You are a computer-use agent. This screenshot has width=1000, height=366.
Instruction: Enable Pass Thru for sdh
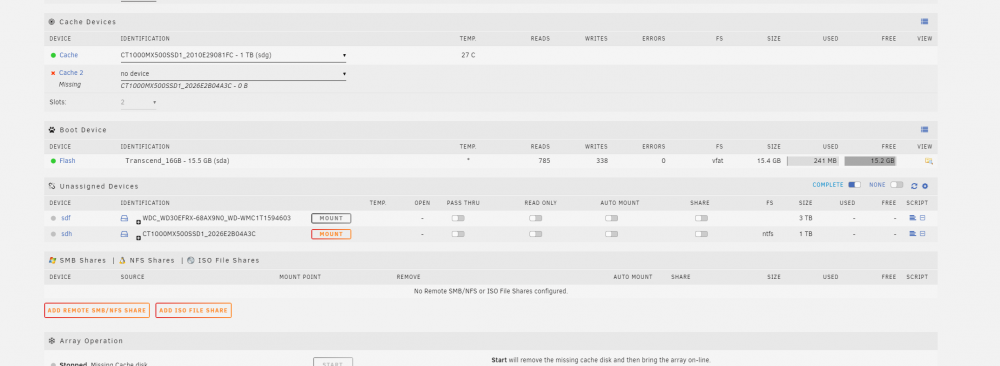(x=458, y=234)
